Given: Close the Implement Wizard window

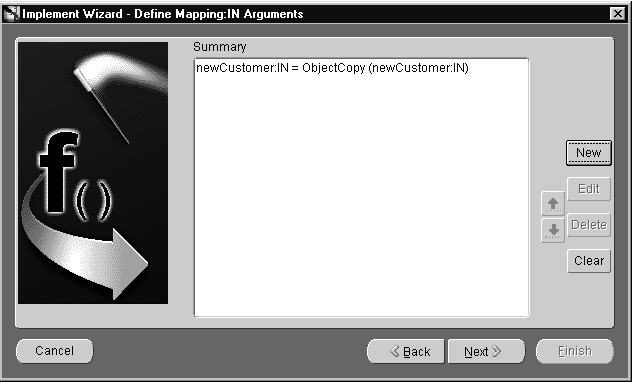Looking at the screenshot, I should (x=617, y=14).
